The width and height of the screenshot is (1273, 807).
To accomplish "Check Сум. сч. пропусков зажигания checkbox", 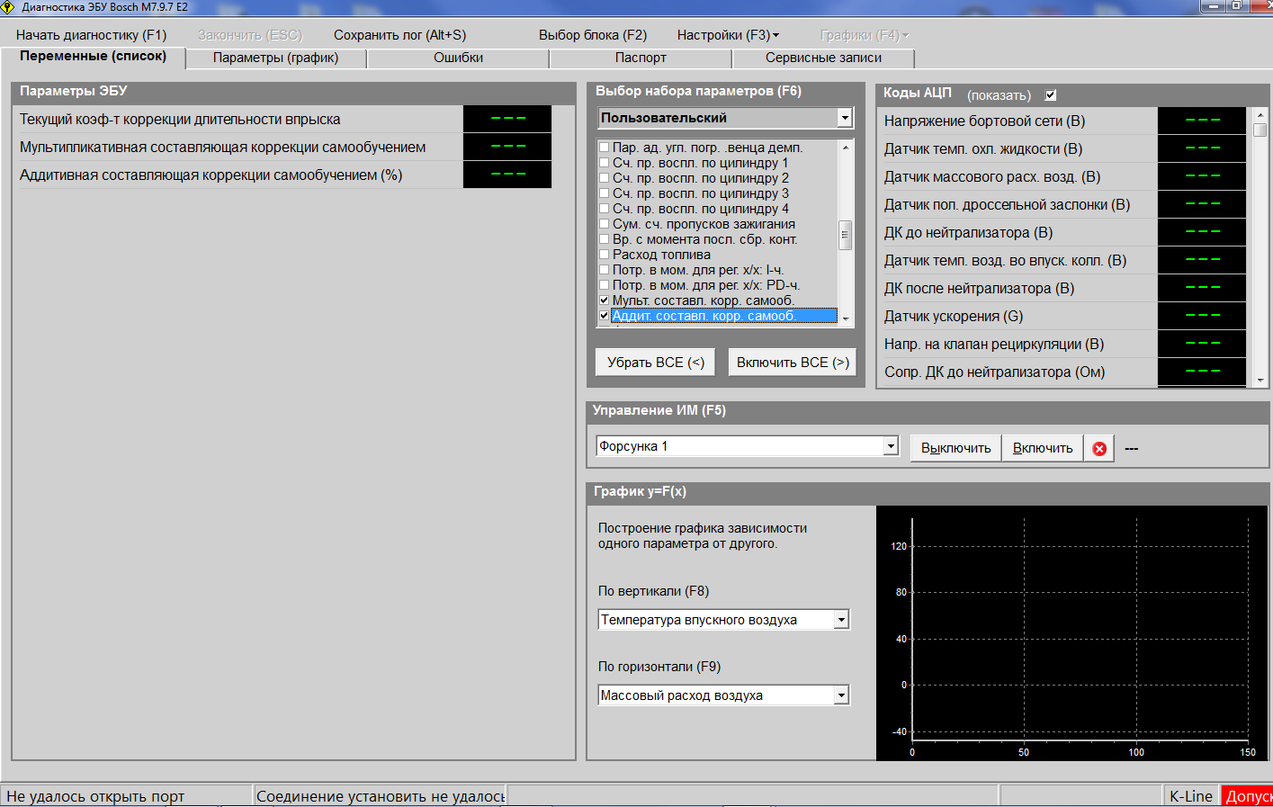I will (x=603, y=224).
